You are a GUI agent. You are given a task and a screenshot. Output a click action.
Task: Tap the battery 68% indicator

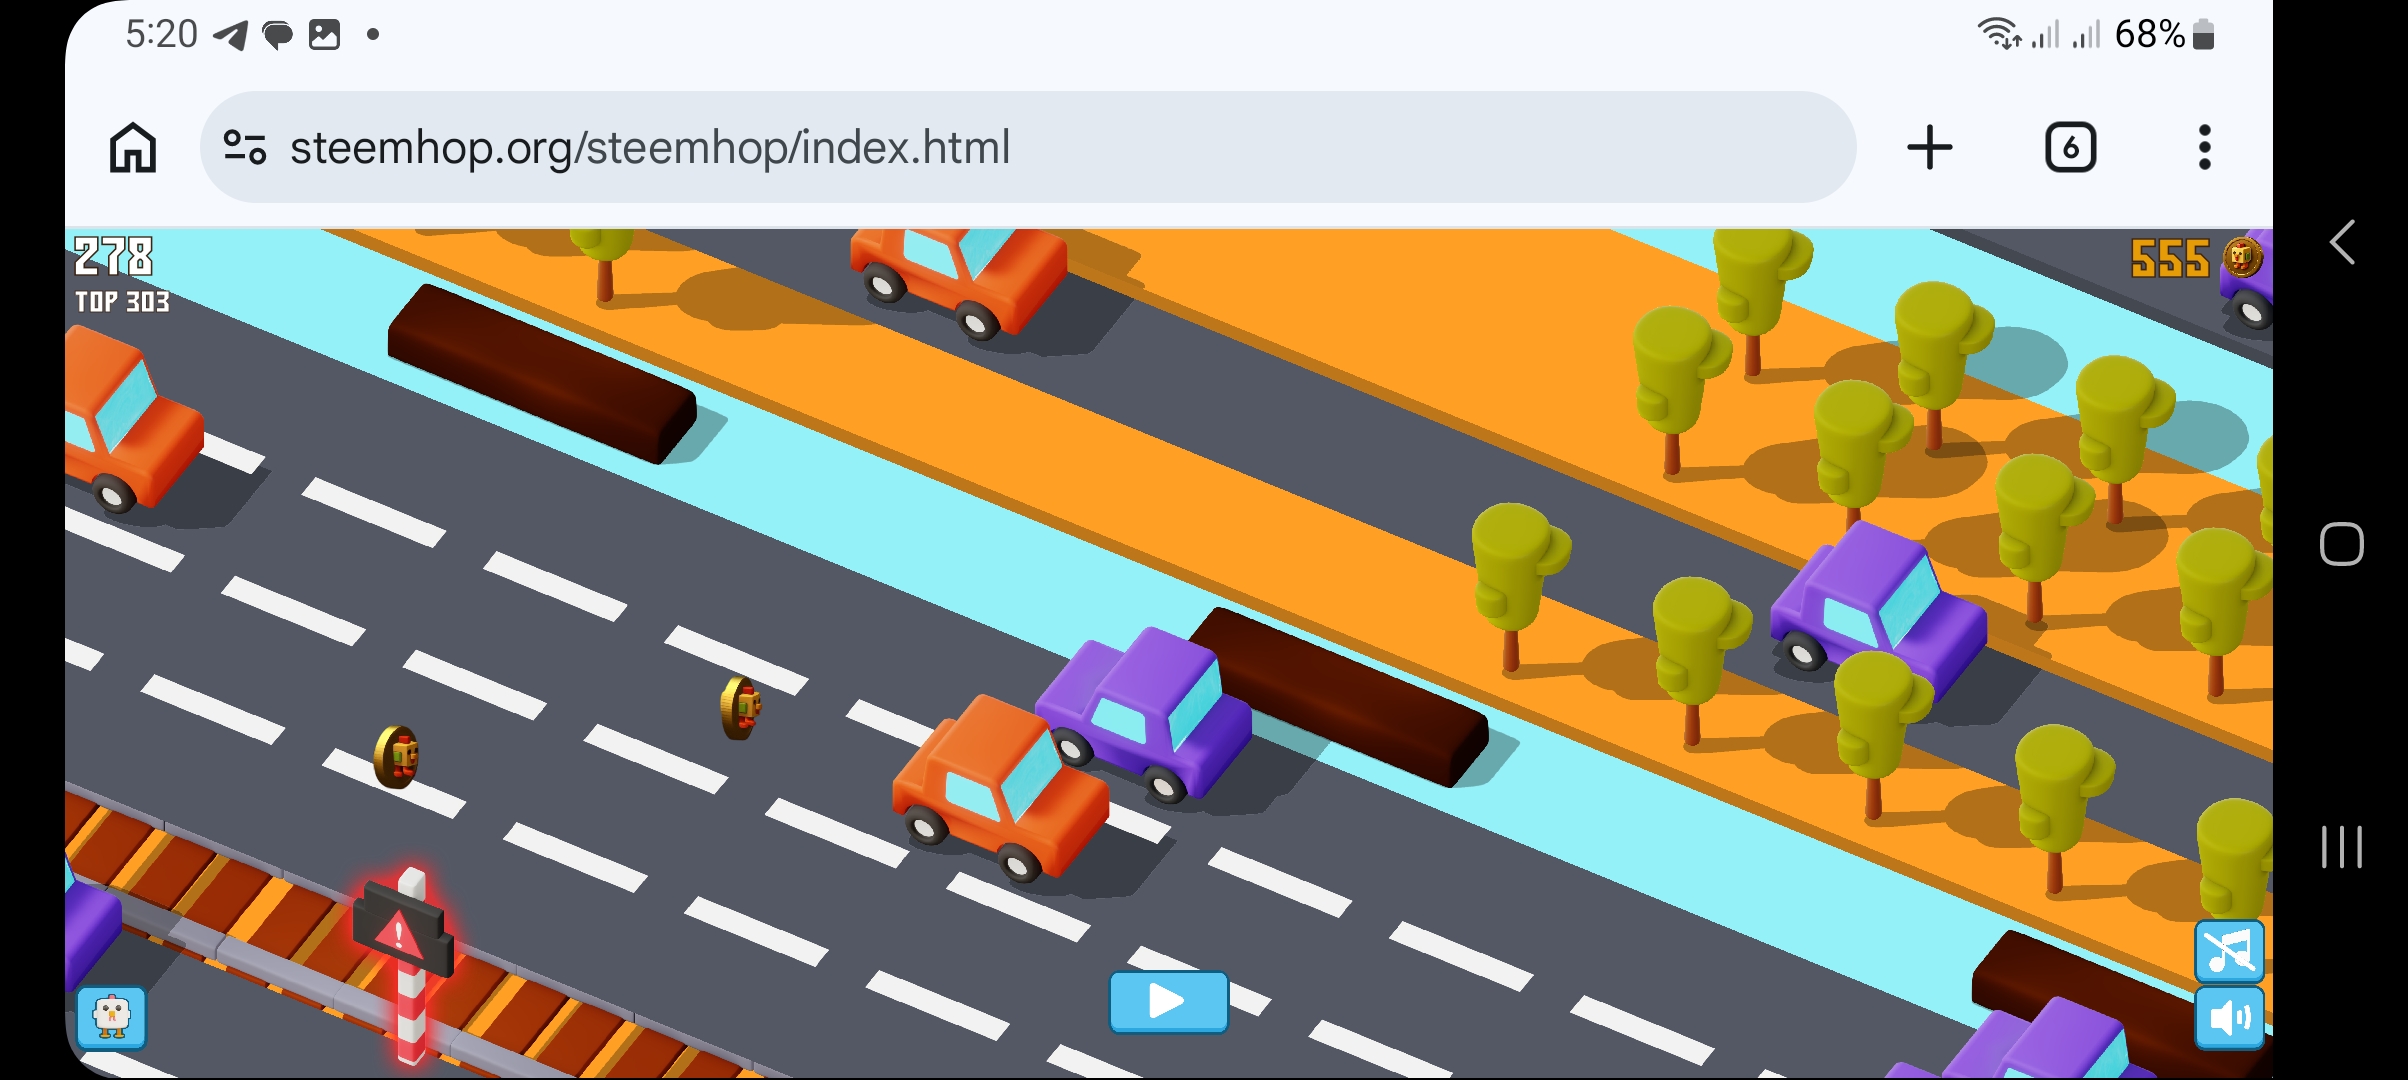click(2165, 35)
